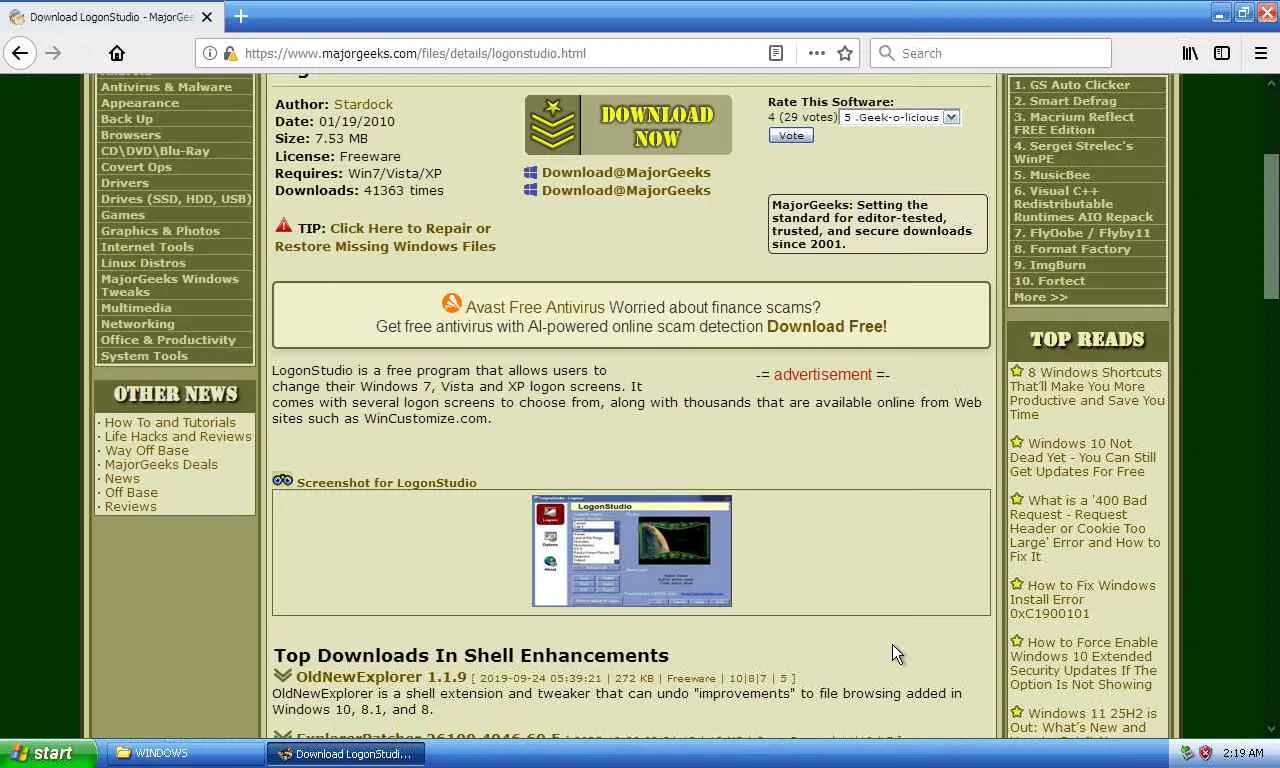Click the security shield tray icon
The image size is (1280, 768).
[x=1205, y=753]
